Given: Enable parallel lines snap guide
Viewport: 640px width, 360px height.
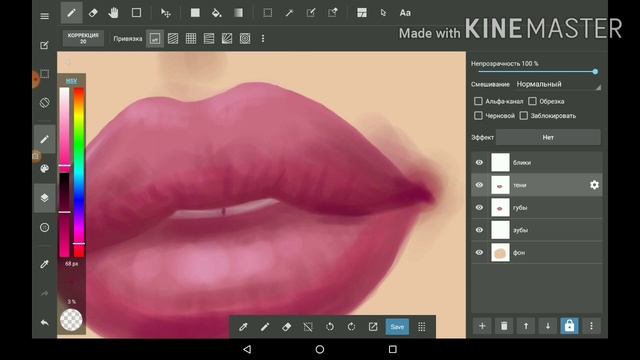Looking at the screenshot, I should coord(173,39).
